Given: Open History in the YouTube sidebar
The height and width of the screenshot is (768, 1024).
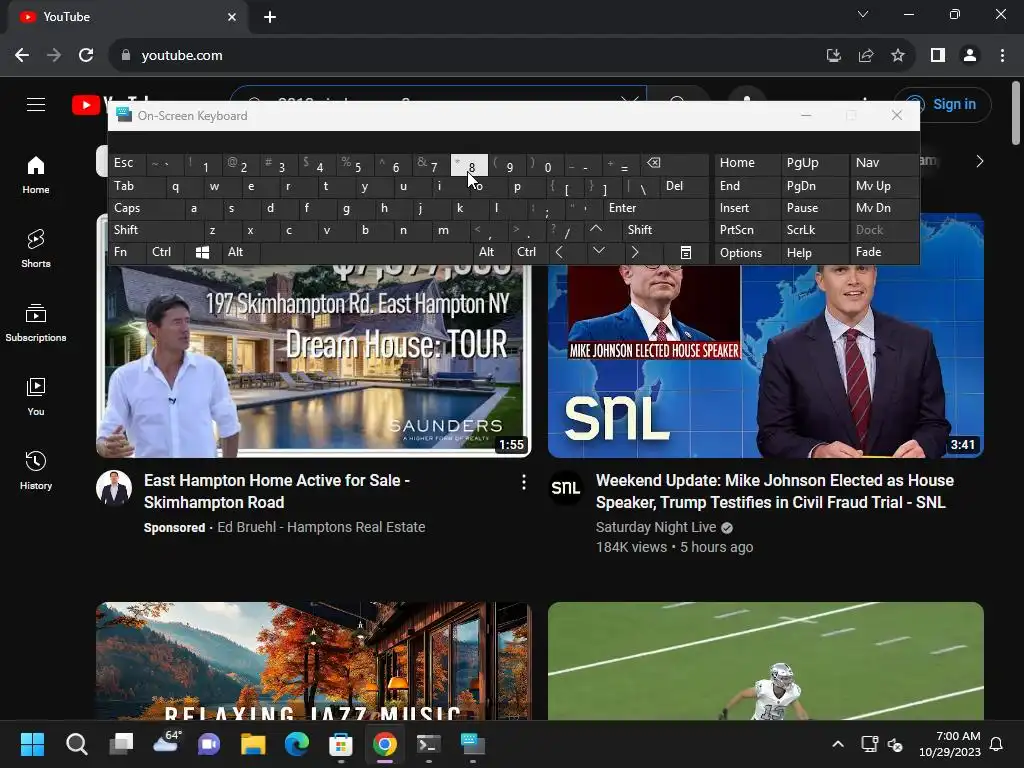Looking at the screenshot, I should (x=36, y=470).
